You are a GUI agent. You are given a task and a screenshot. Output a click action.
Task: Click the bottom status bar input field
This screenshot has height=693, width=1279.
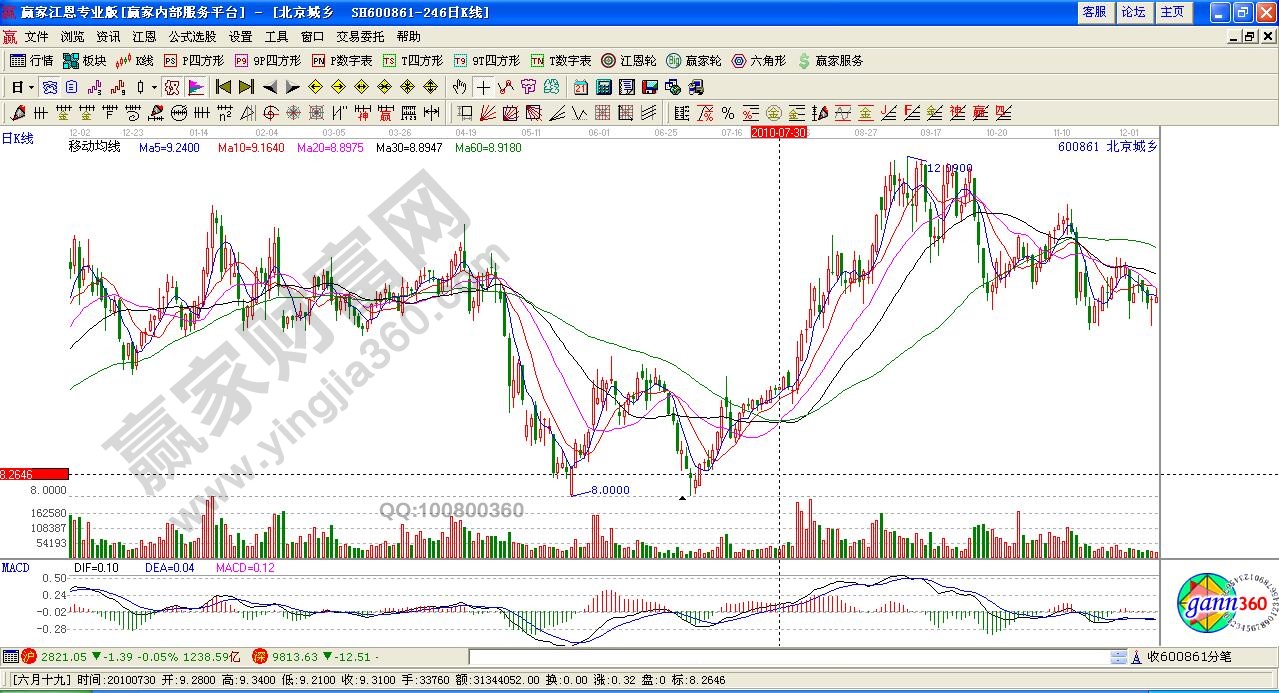(788, 657)
